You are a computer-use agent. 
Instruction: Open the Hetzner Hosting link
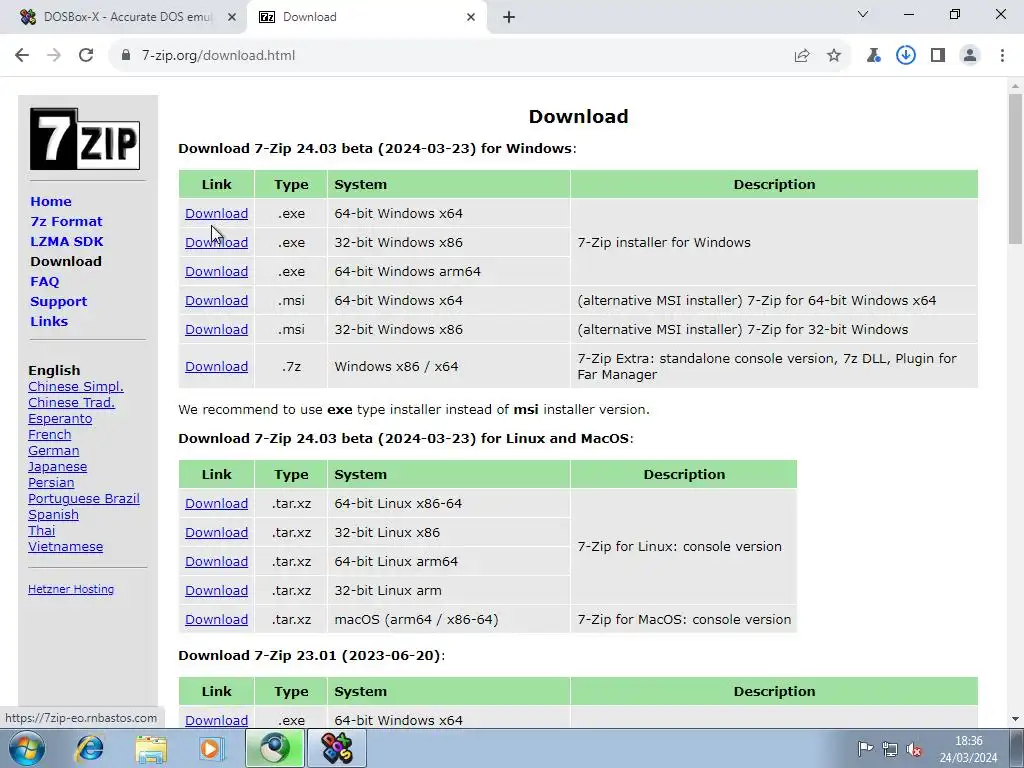coord(71,589)
